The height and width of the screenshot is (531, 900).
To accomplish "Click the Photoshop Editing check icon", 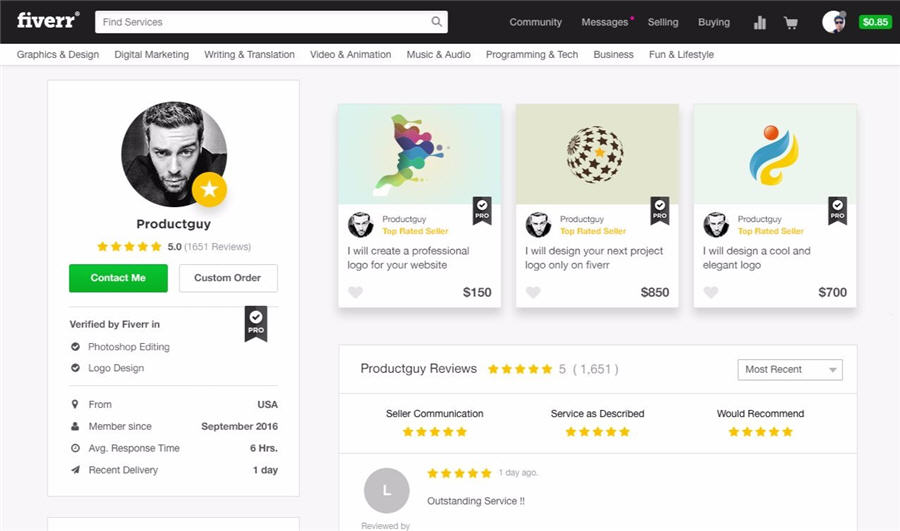I will (75, 347).
